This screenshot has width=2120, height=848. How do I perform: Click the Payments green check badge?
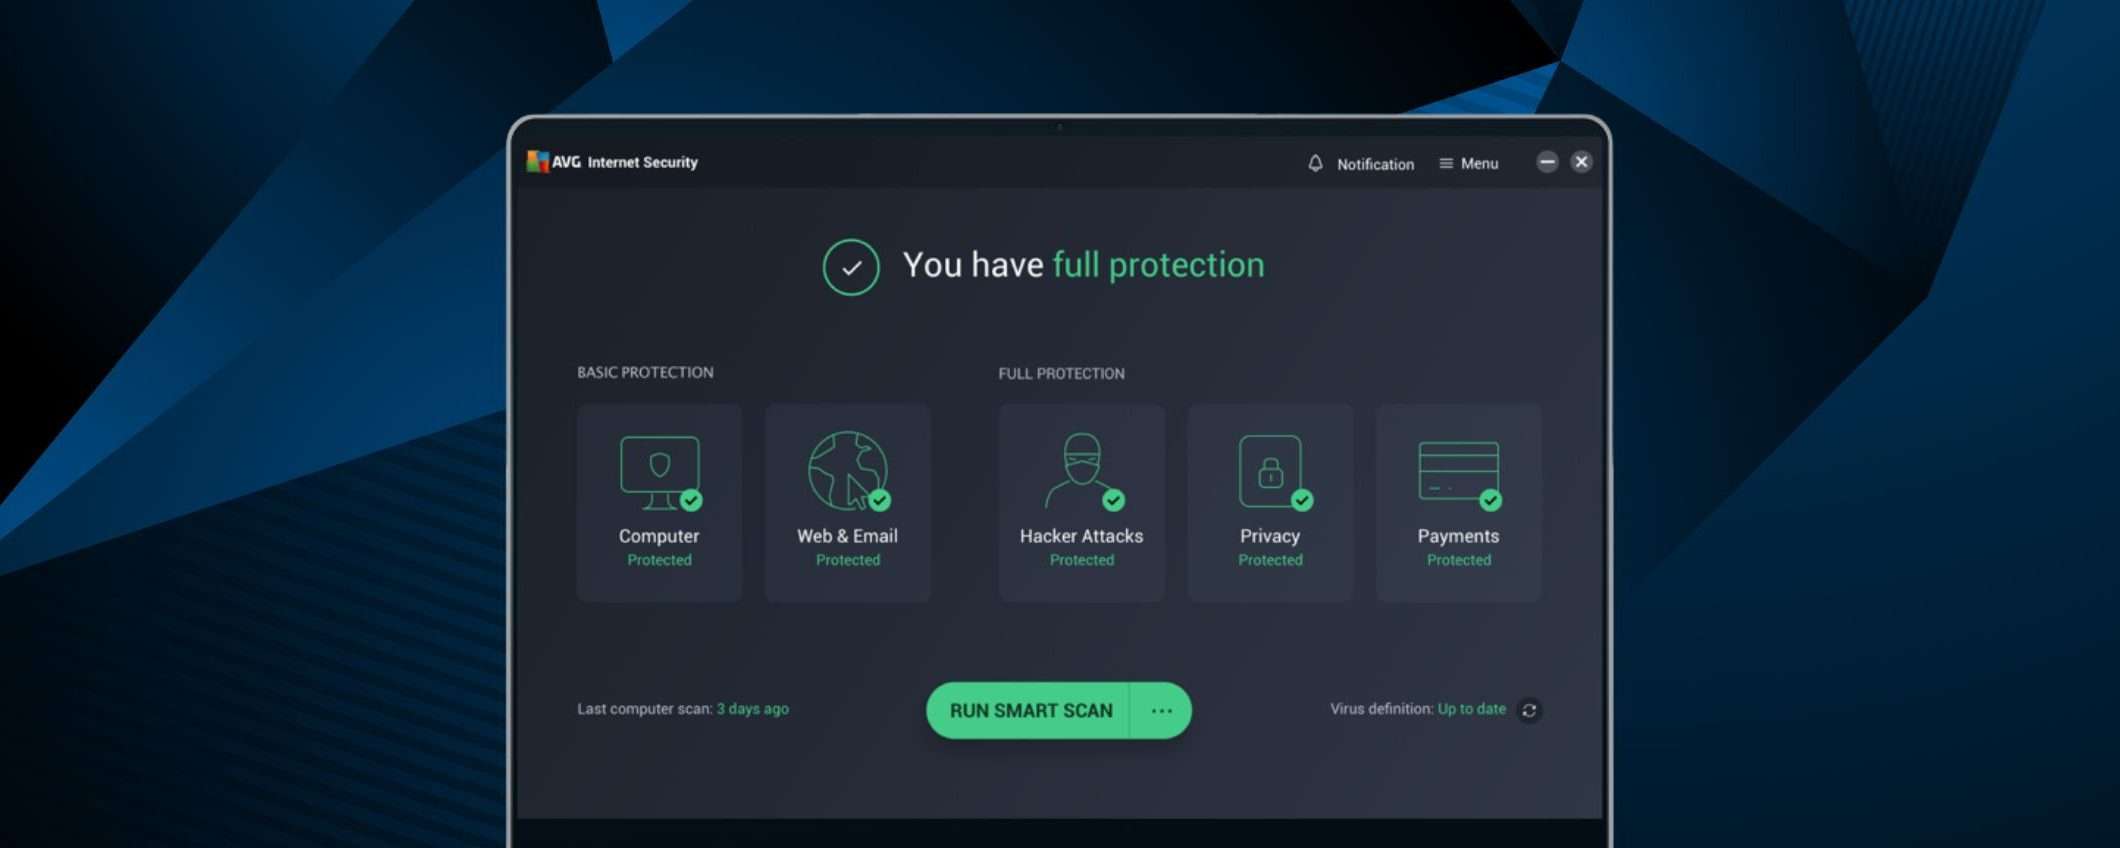tap(1490, 500)
